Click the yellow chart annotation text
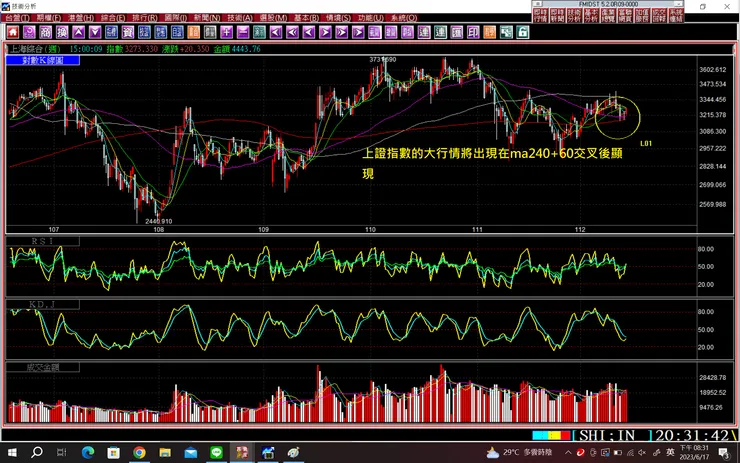The width and height of the screenshot is (740, 463). click(x=492, y=163)
